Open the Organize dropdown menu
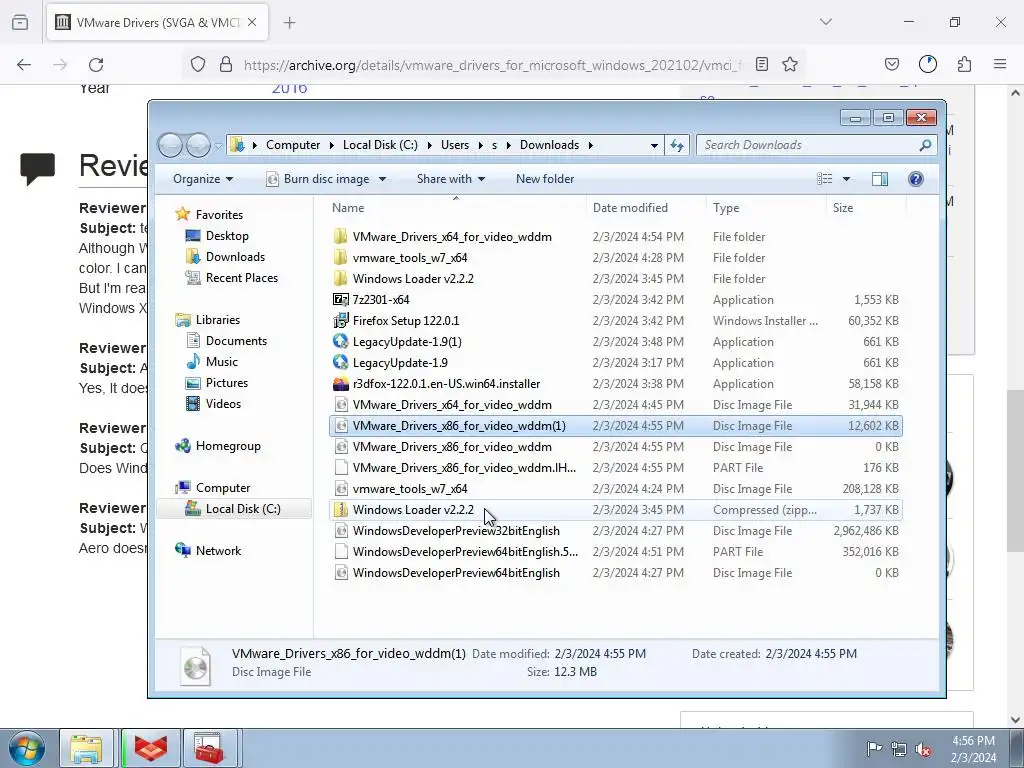Image resolution: width=1024 pixels, height=768 pixels. pyautogui.click(x=203, y=179)
